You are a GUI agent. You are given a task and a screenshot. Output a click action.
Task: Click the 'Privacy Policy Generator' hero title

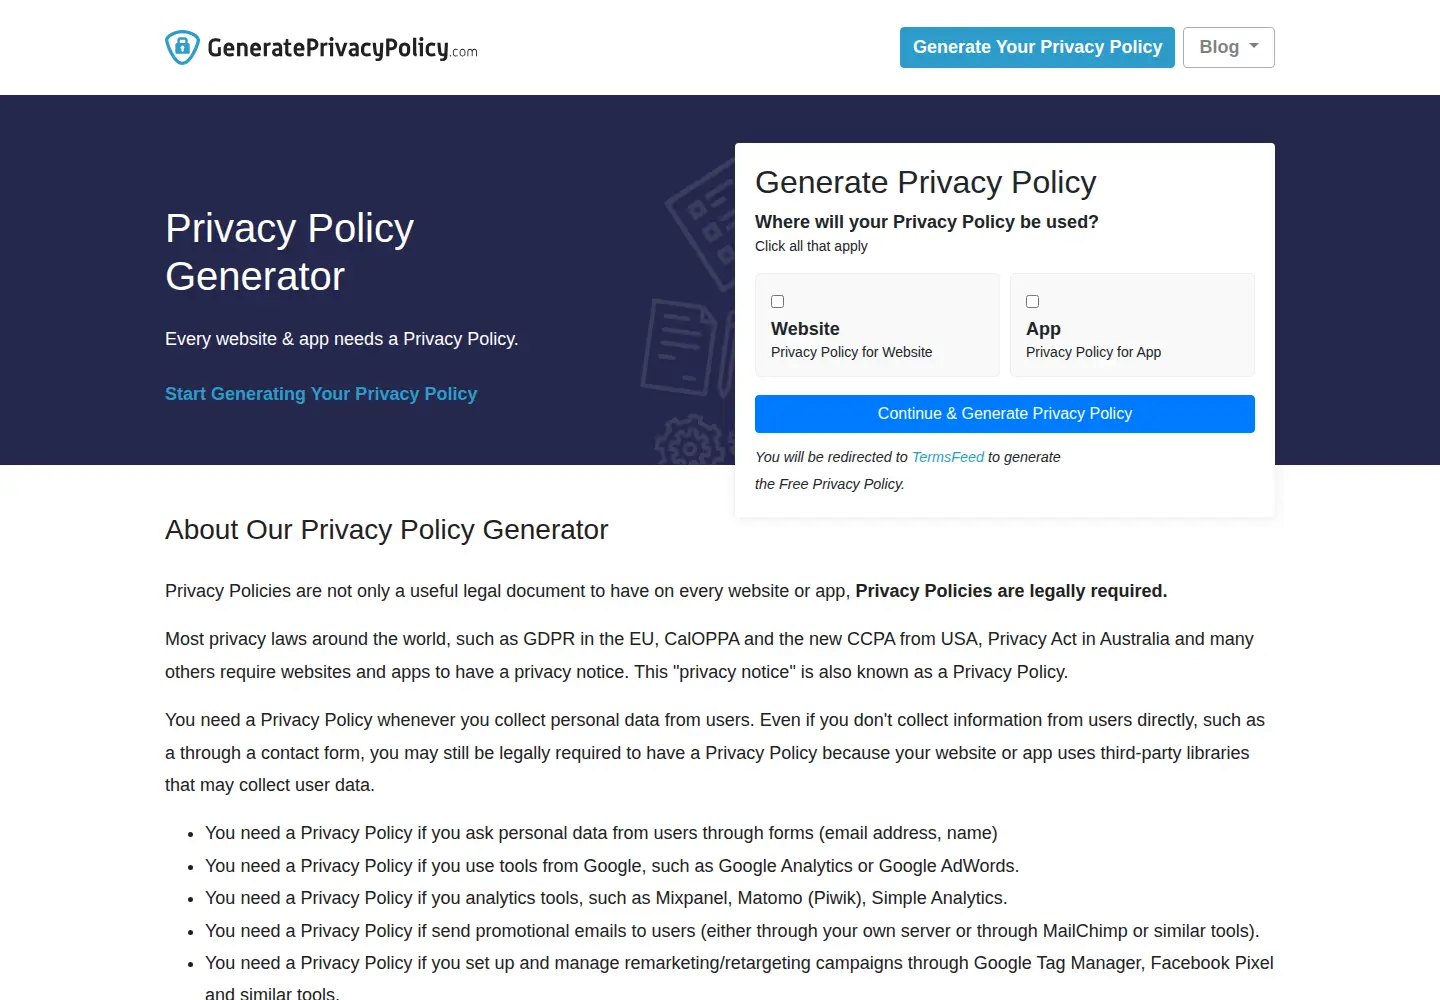coord(290,252)
